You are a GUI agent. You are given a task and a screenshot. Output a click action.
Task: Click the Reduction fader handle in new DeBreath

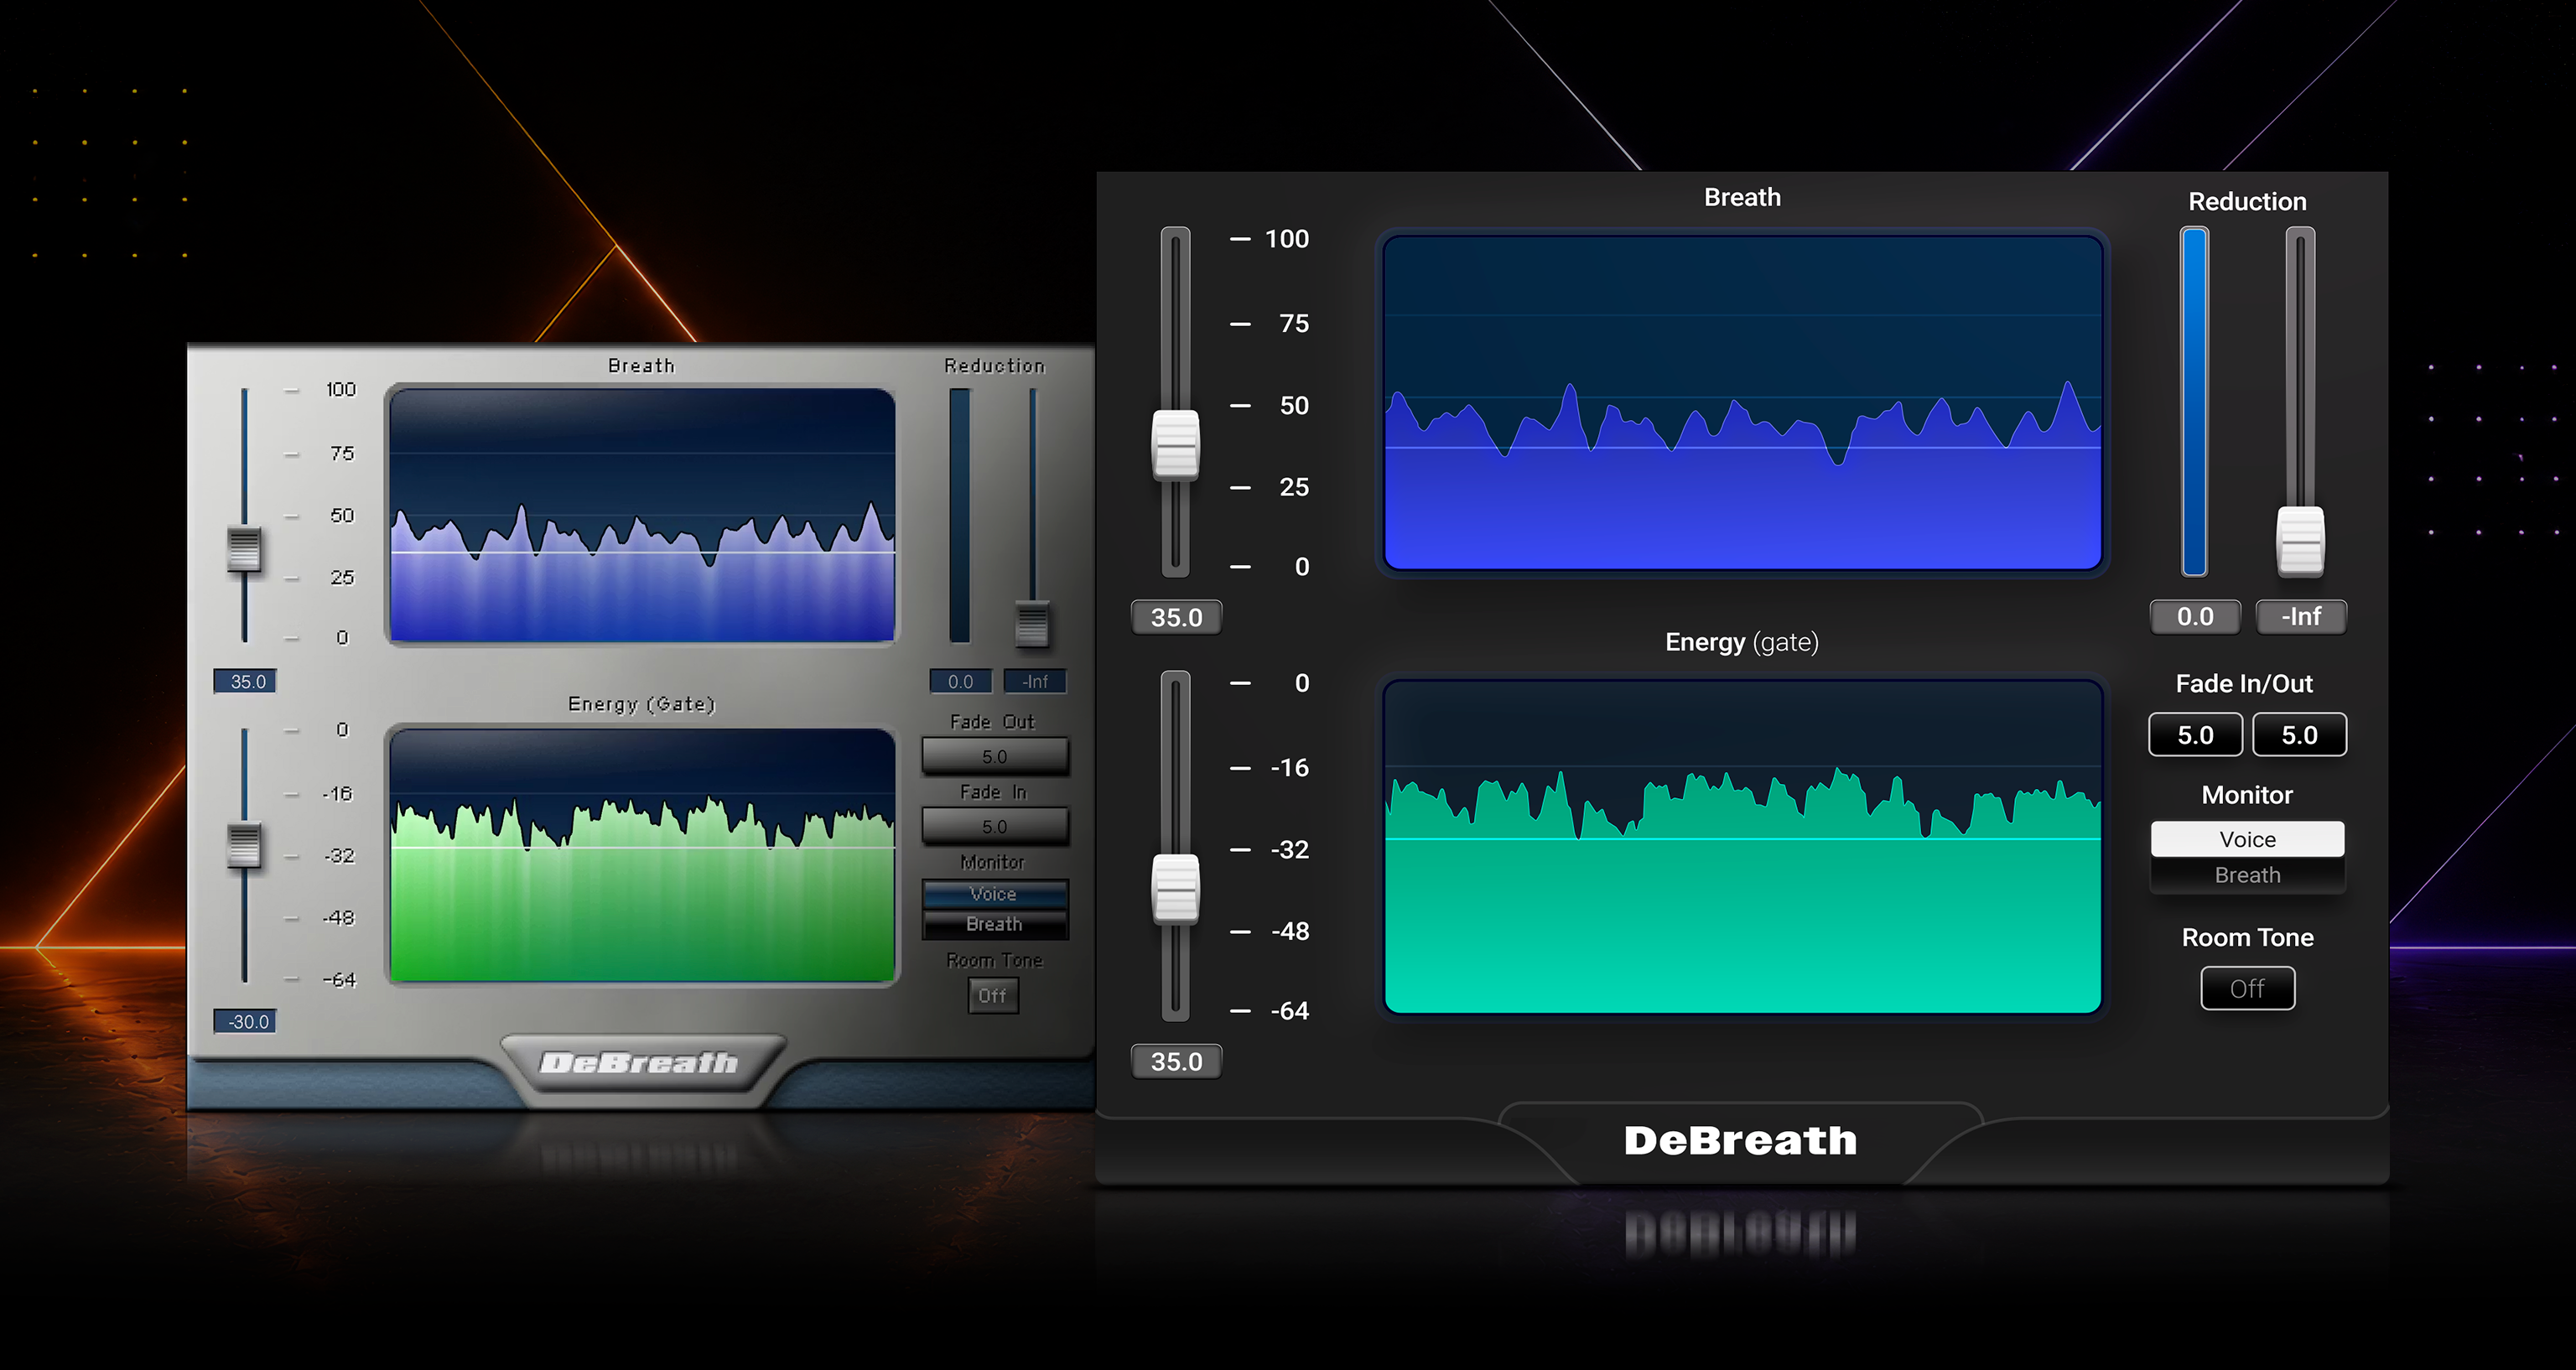tap(2300, 540)
